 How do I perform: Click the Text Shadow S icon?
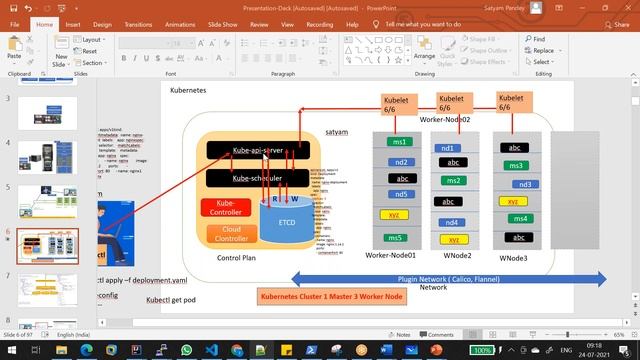(x=158, y=58)
